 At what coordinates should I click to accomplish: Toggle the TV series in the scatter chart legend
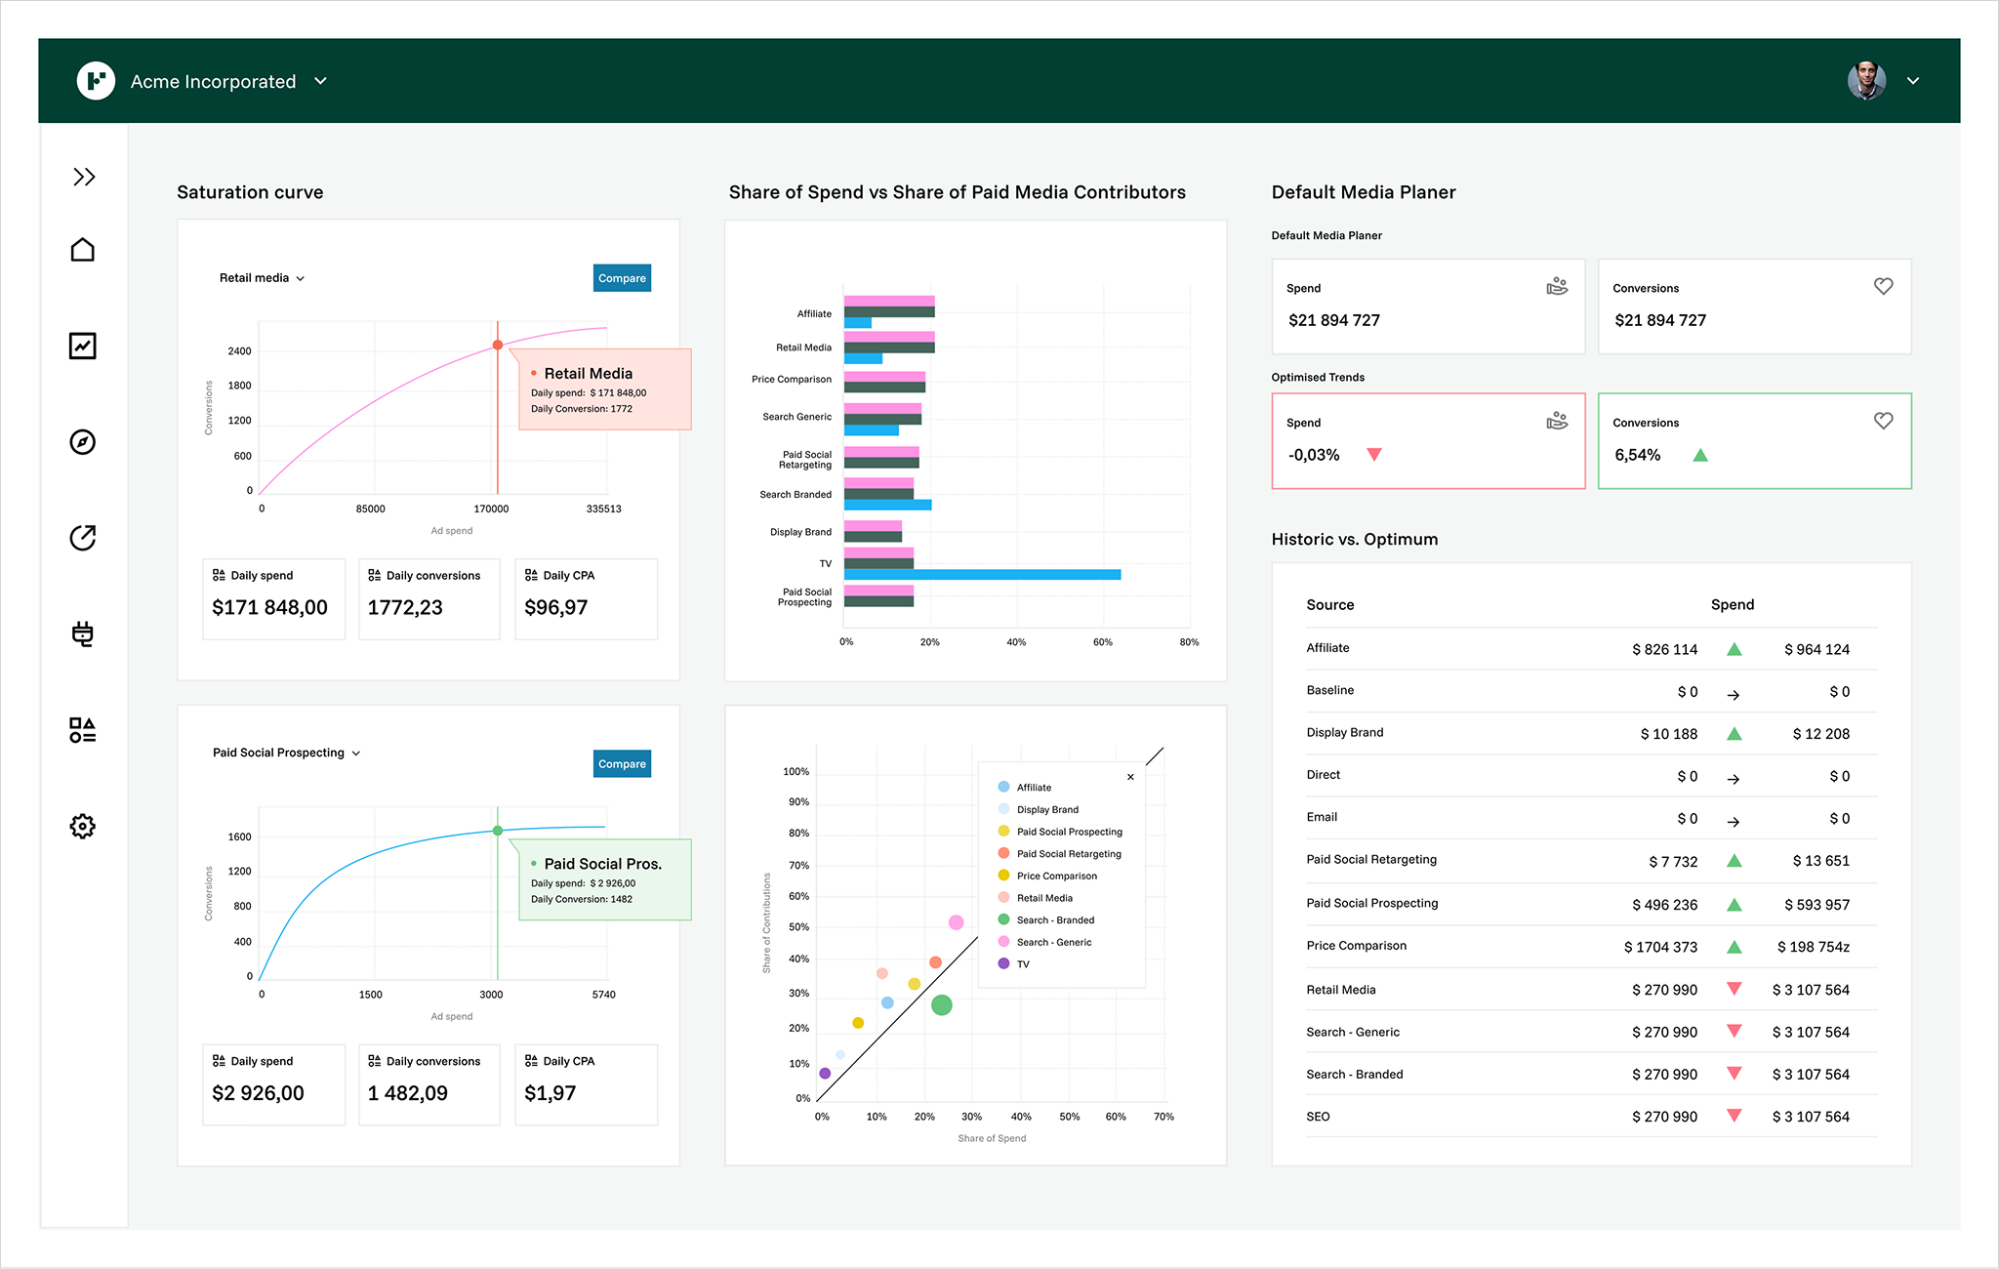1021,963
